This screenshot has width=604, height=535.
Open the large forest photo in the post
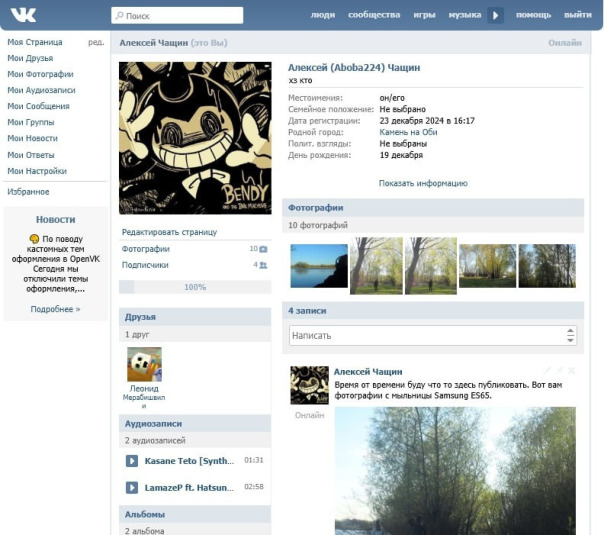(x=455, y=471)
